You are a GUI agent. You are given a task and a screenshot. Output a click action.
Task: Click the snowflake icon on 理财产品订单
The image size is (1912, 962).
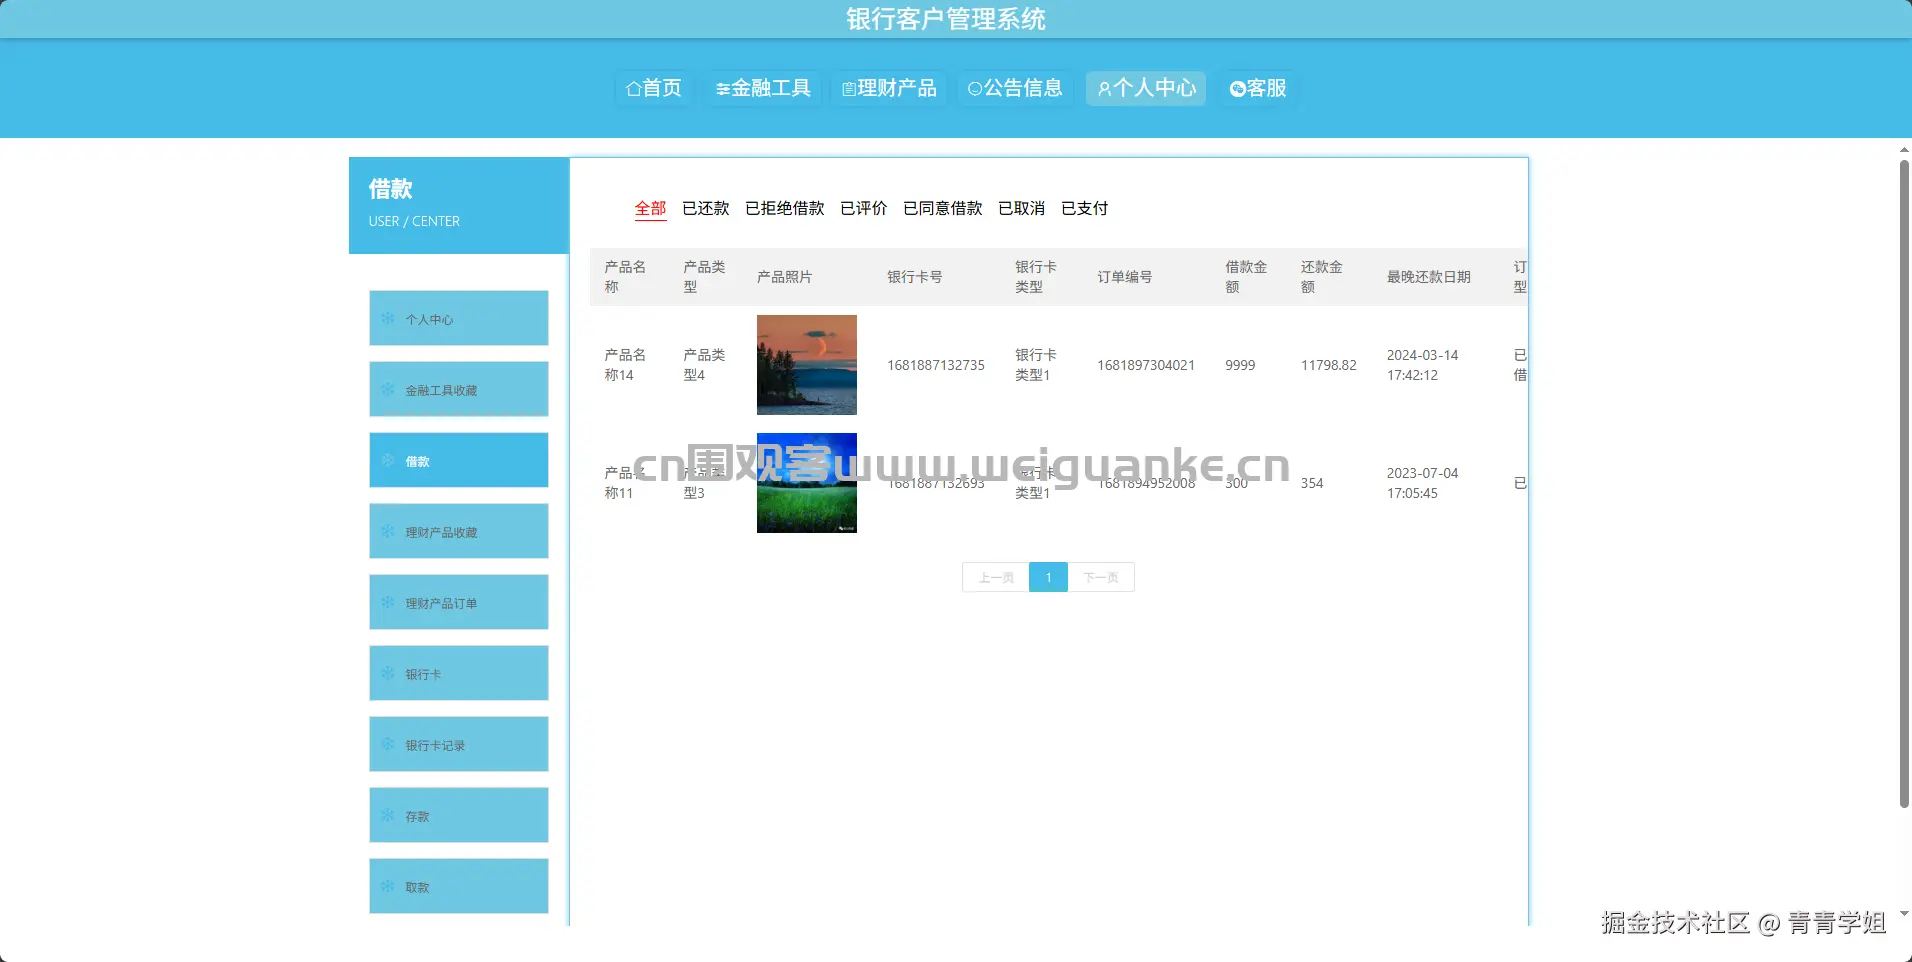tap(388, 602)
